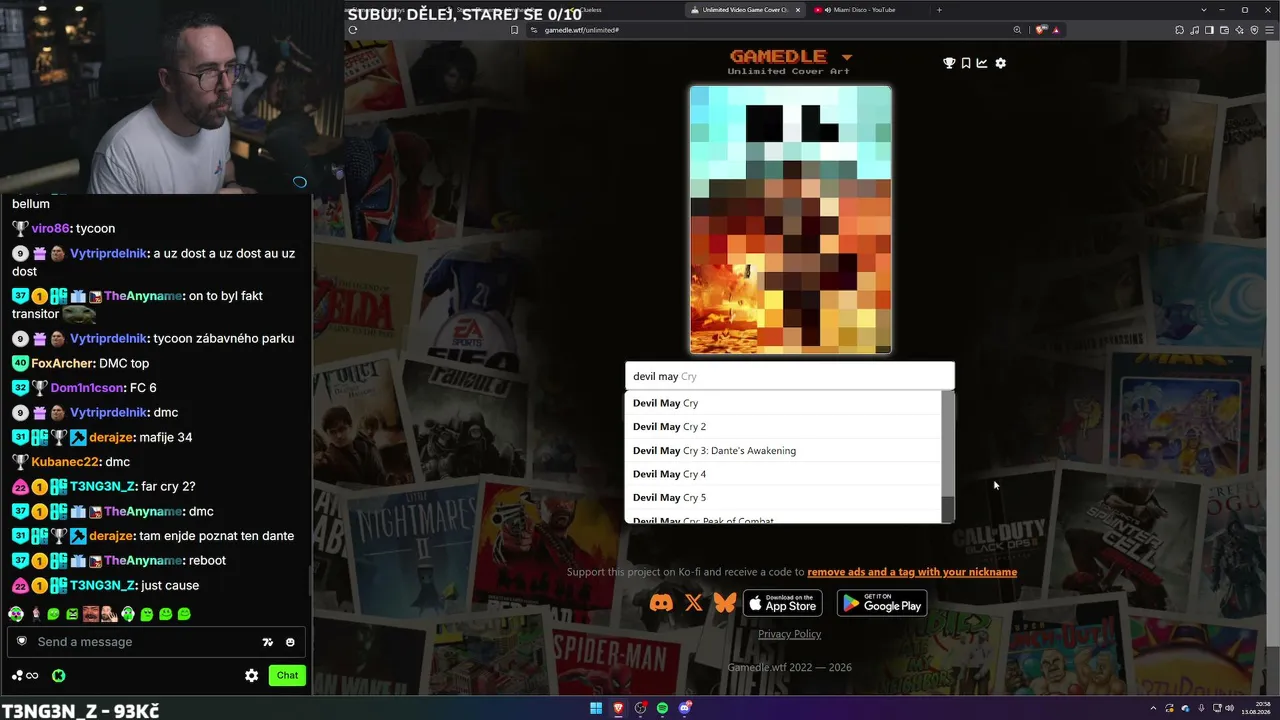Screen dimensions: 1280x720
Task: Click chat message "just cause"
Action: point(169,586)
